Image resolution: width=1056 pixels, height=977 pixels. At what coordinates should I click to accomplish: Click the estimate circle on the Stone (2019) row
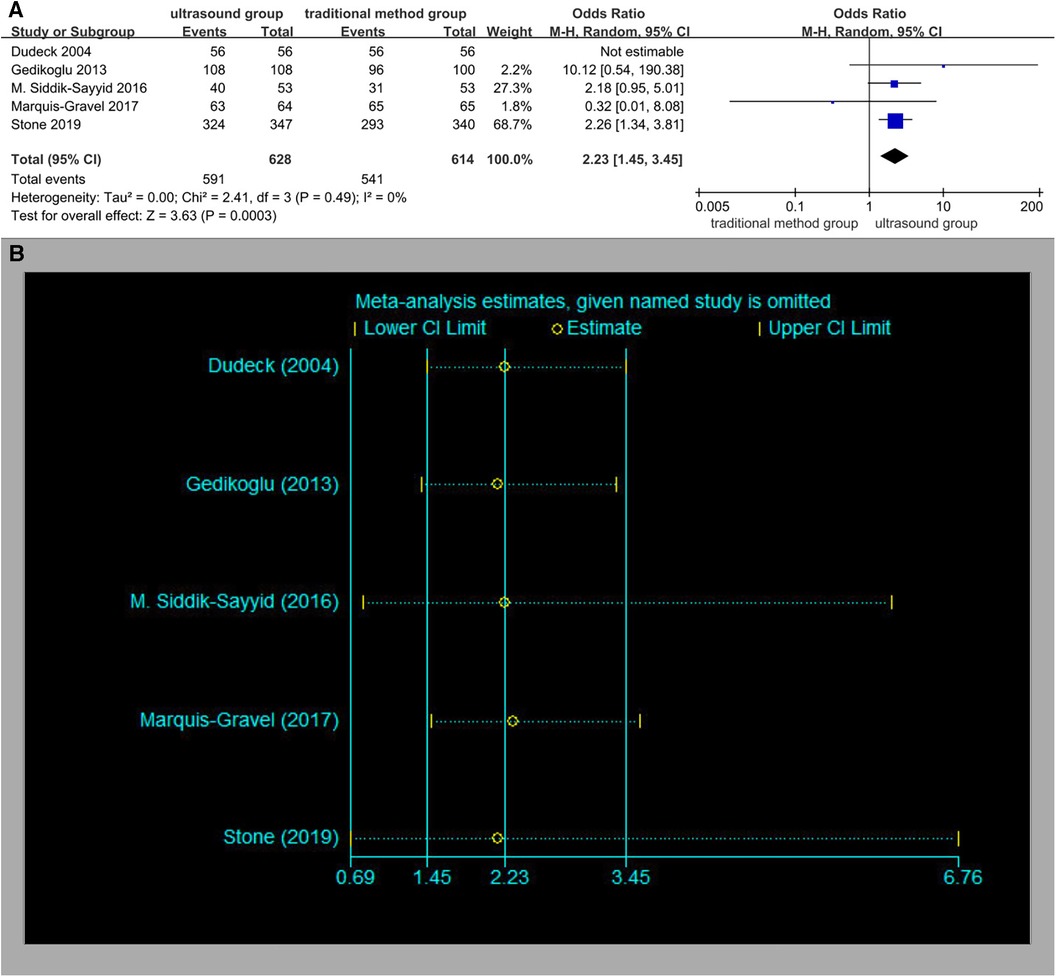pos(497,838)
